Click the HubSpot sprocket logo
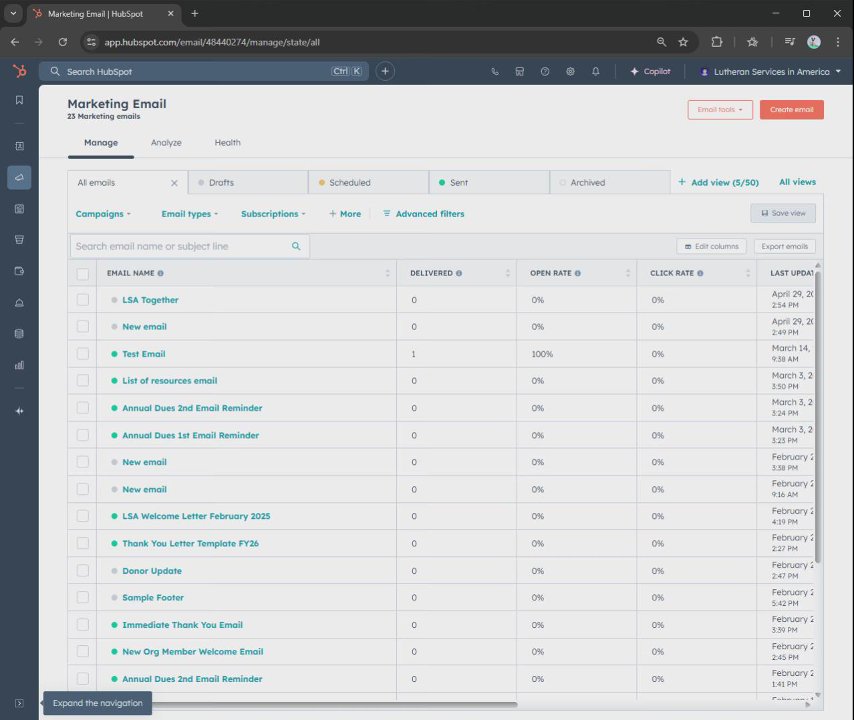Screen dimensions: 854x720 (x=19, y=72)
